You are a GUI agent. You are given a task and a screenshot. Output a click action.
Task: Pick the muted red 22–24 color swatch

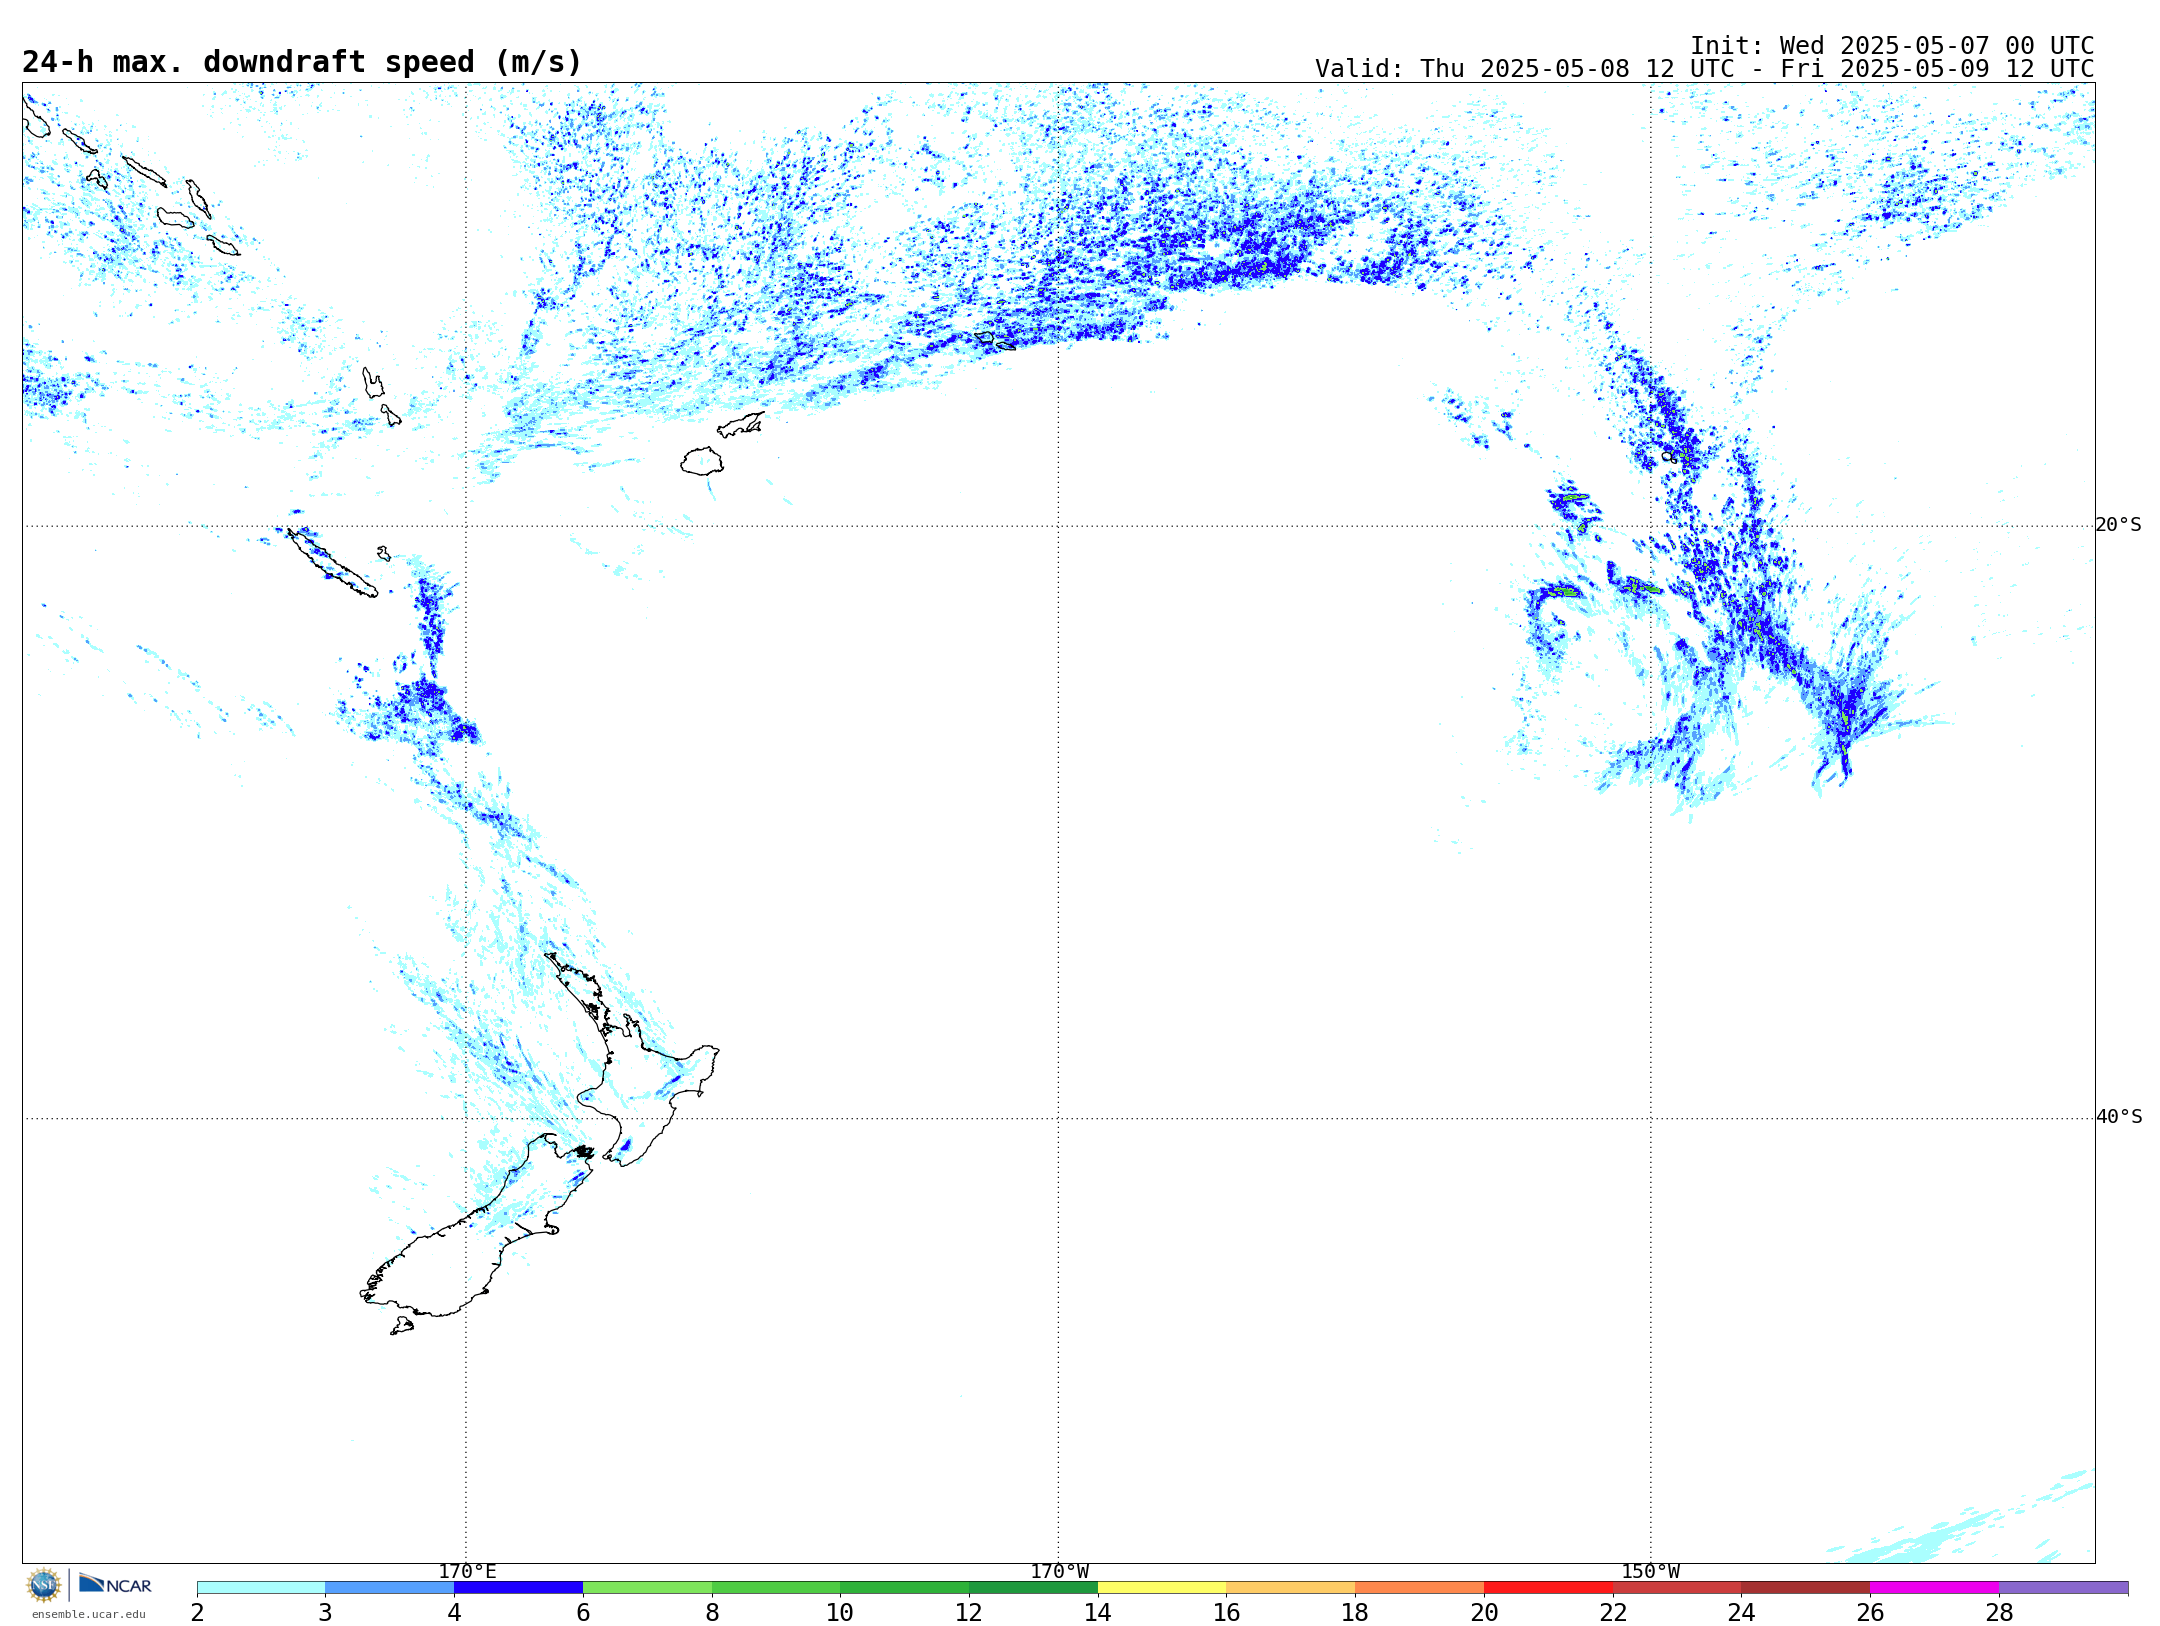[x=1677, y=1588]
